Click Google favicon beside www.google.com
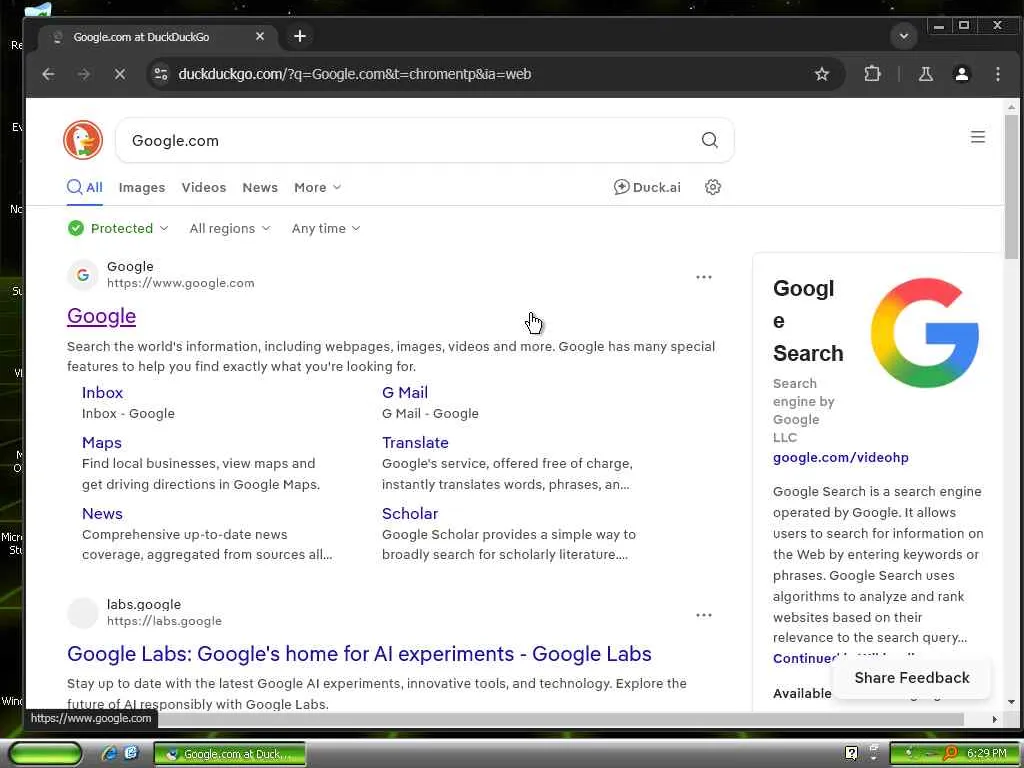Image resolution: width=1024 pixels, height=768 pixels. (x=83, y=275)
